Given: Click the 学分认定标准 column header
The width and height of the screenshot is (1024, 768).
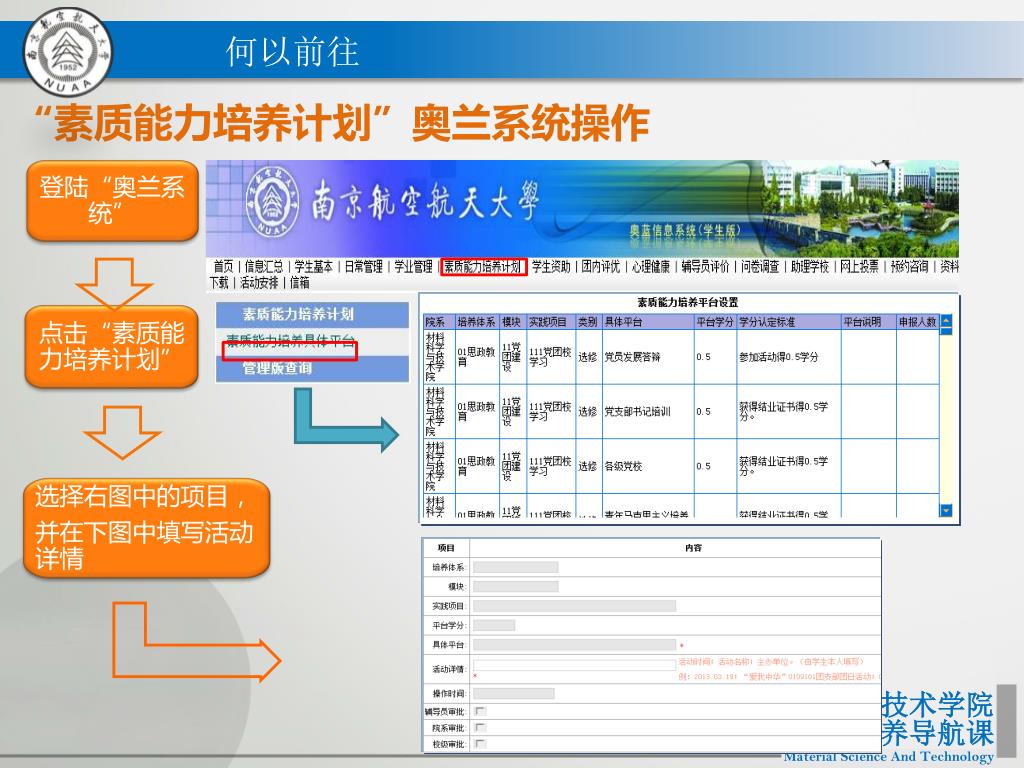Looking at the screenshot, I should coord(788,322).
